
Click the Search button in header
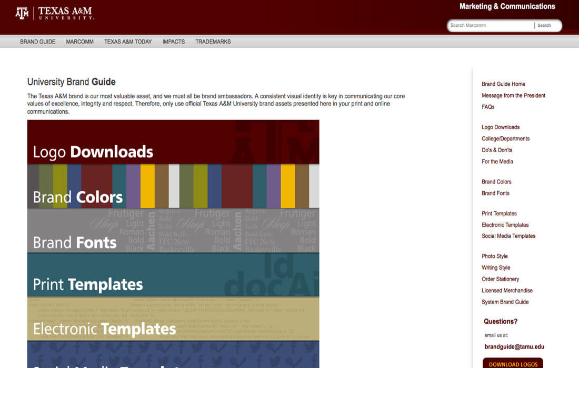pyautogui.click(x=544, y=25)
